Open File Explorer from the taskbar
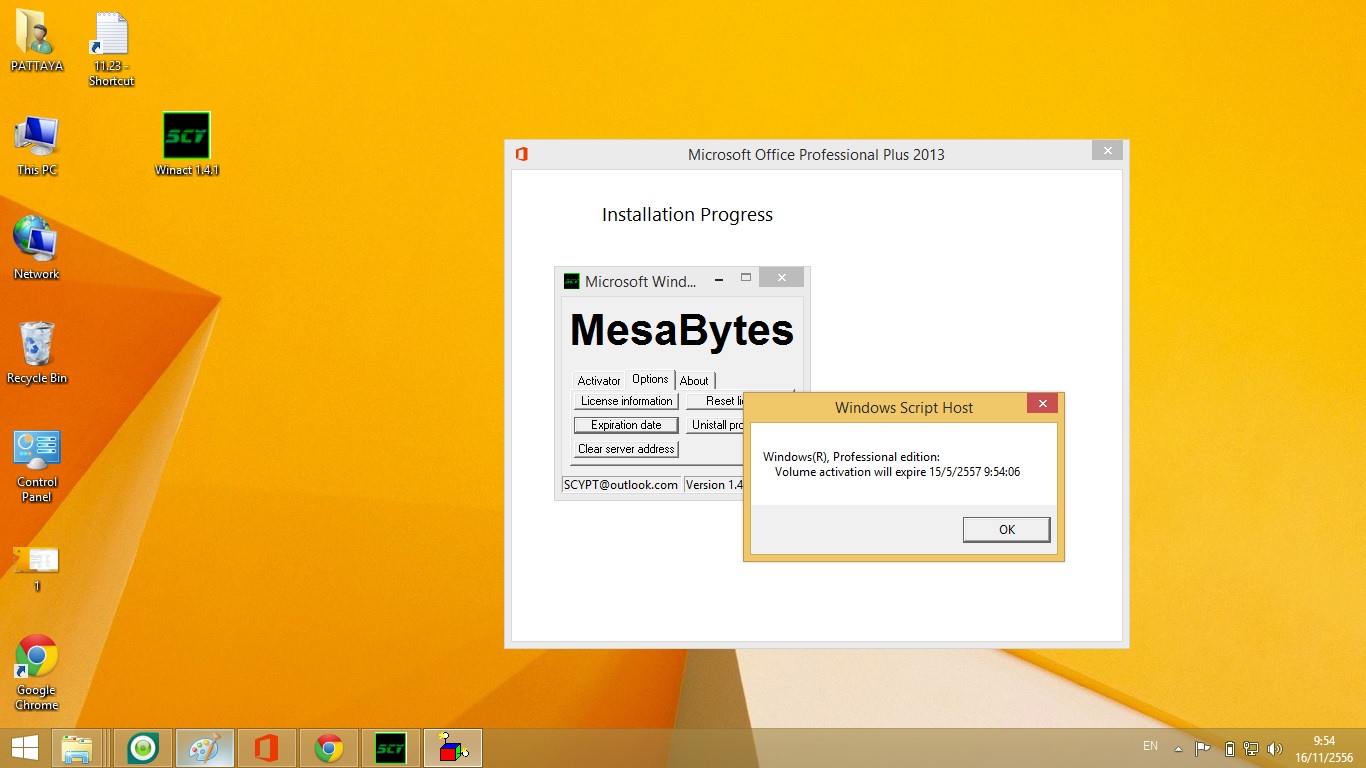This screenshot has width=1366, height=768. coord(77,748)
